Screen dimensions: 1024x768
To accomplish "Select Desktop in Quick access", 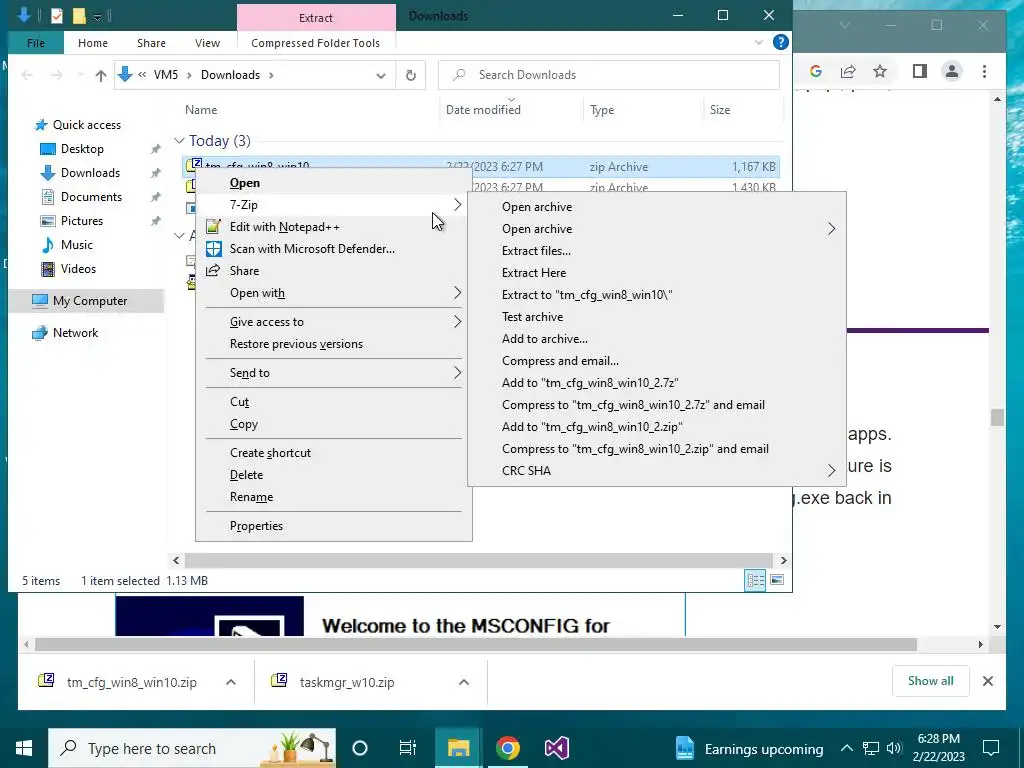I will pos(82,149).
